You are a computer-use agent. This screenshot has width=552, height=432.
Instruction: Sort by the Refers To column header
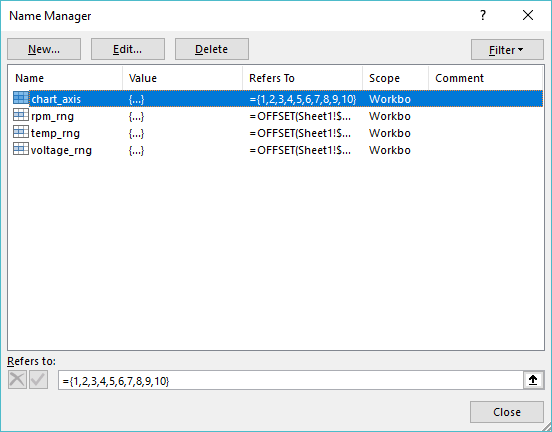tap(302, 78)
